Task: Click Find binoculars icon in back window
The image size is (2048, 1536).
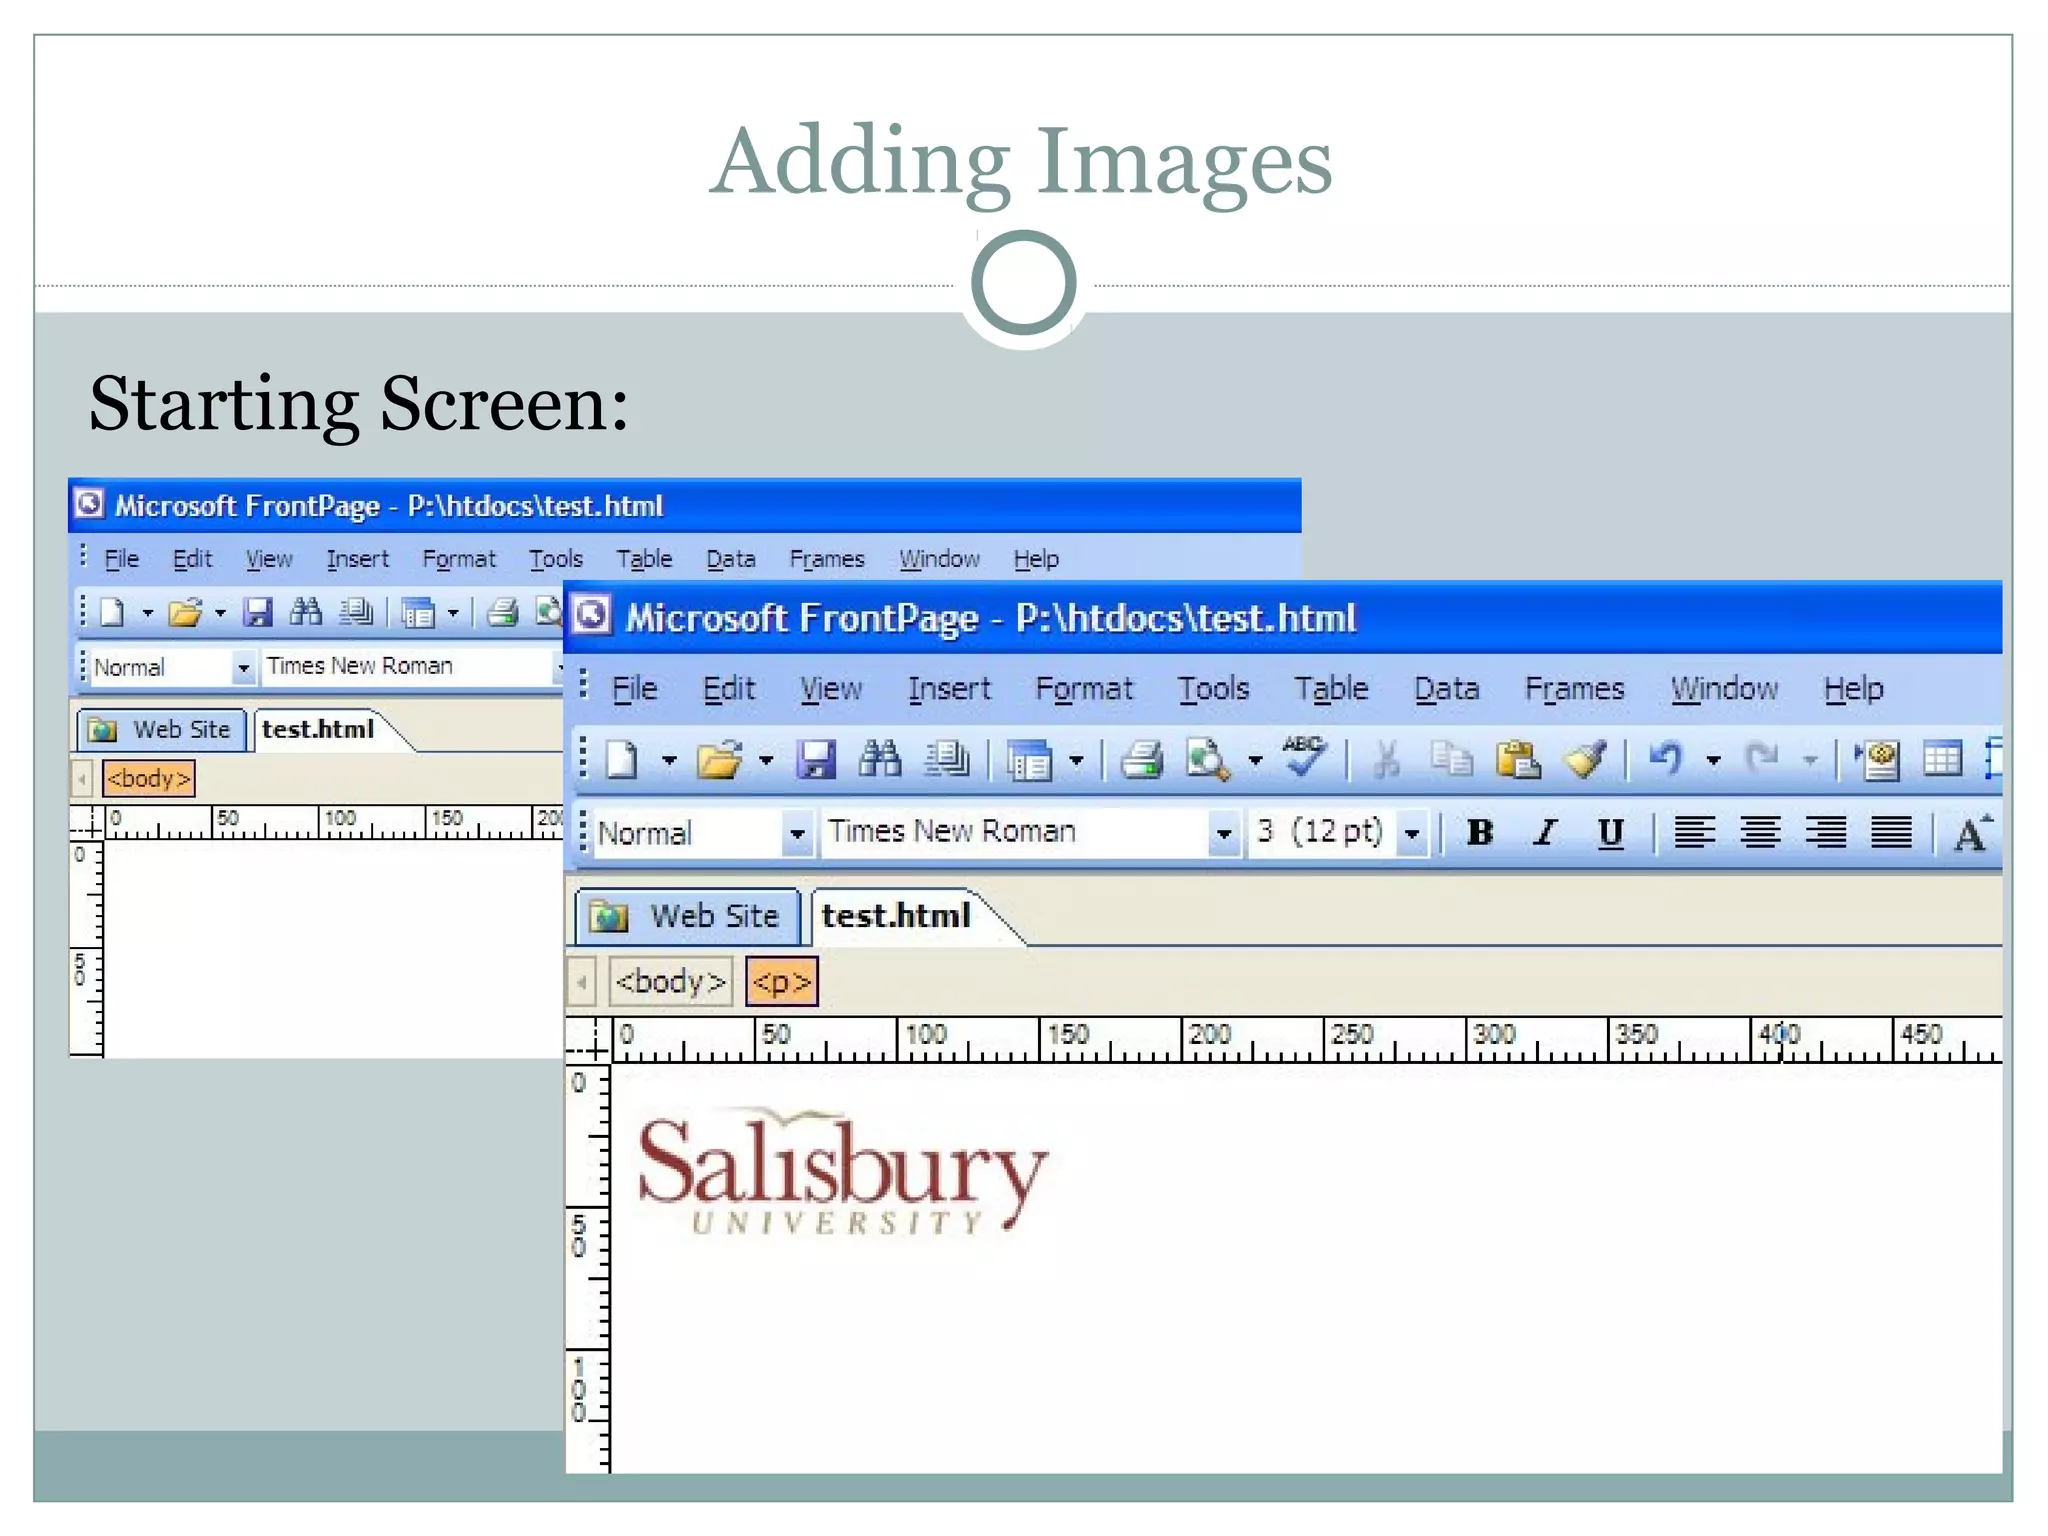Action: click(306, 612)
